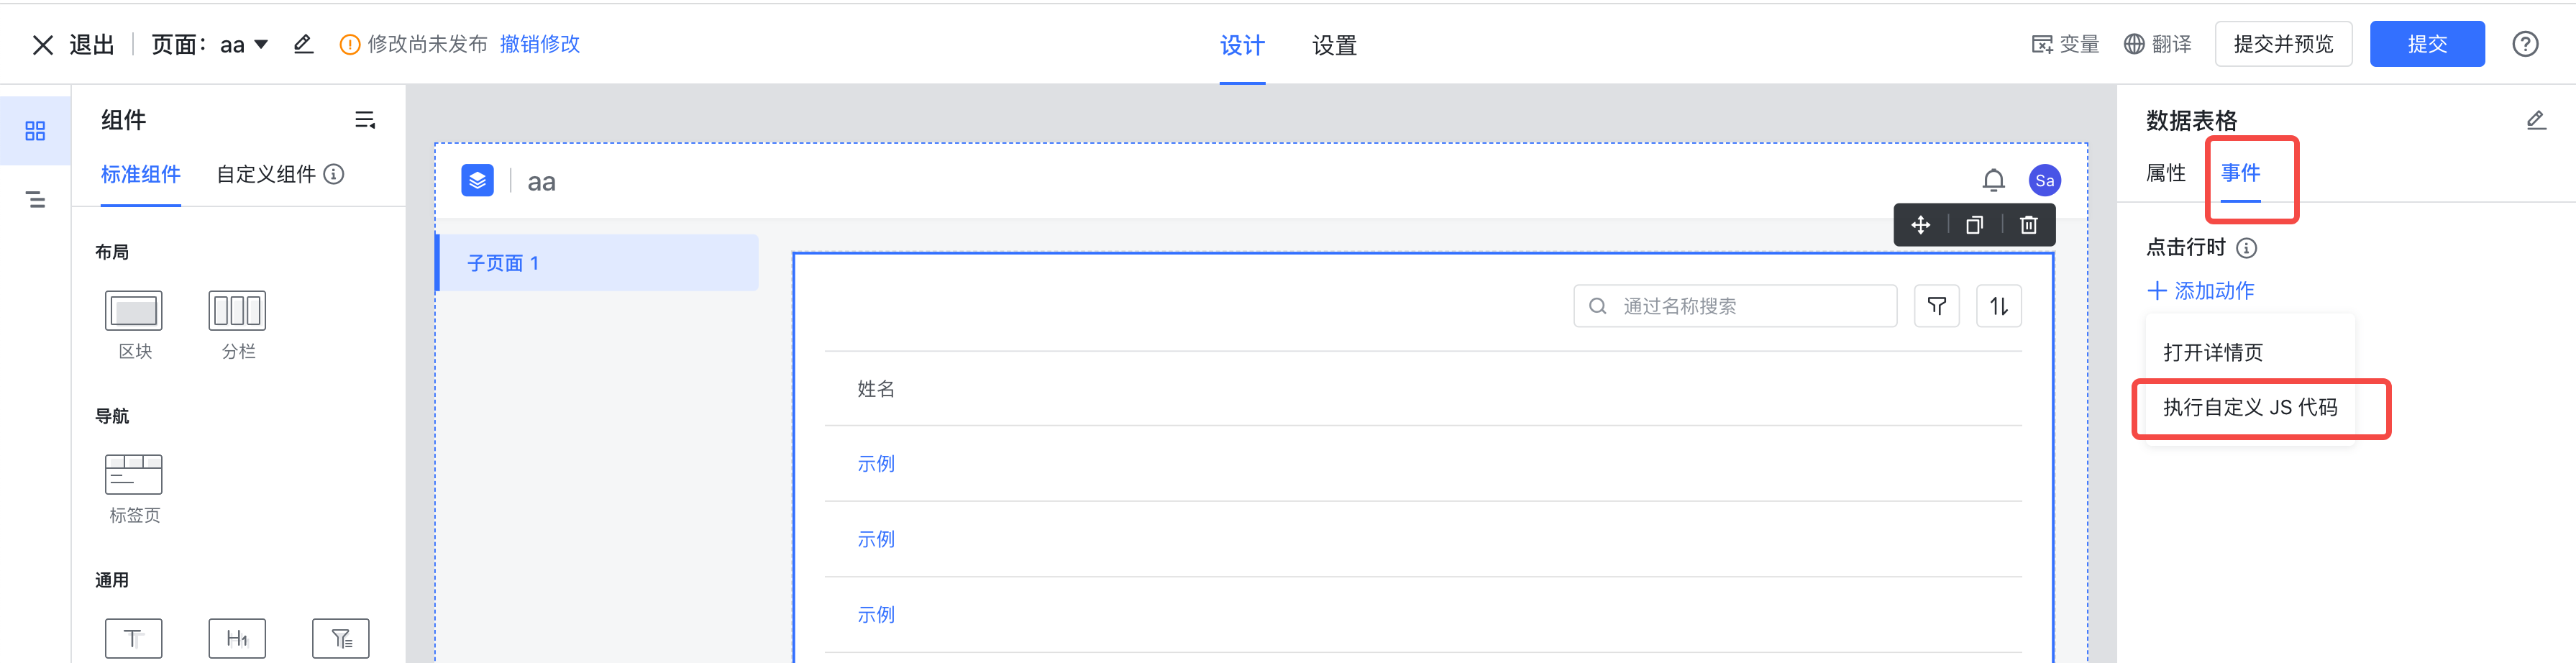Switch to the 属性 tab
2576x663 pixels.
tap(2165, 173)
